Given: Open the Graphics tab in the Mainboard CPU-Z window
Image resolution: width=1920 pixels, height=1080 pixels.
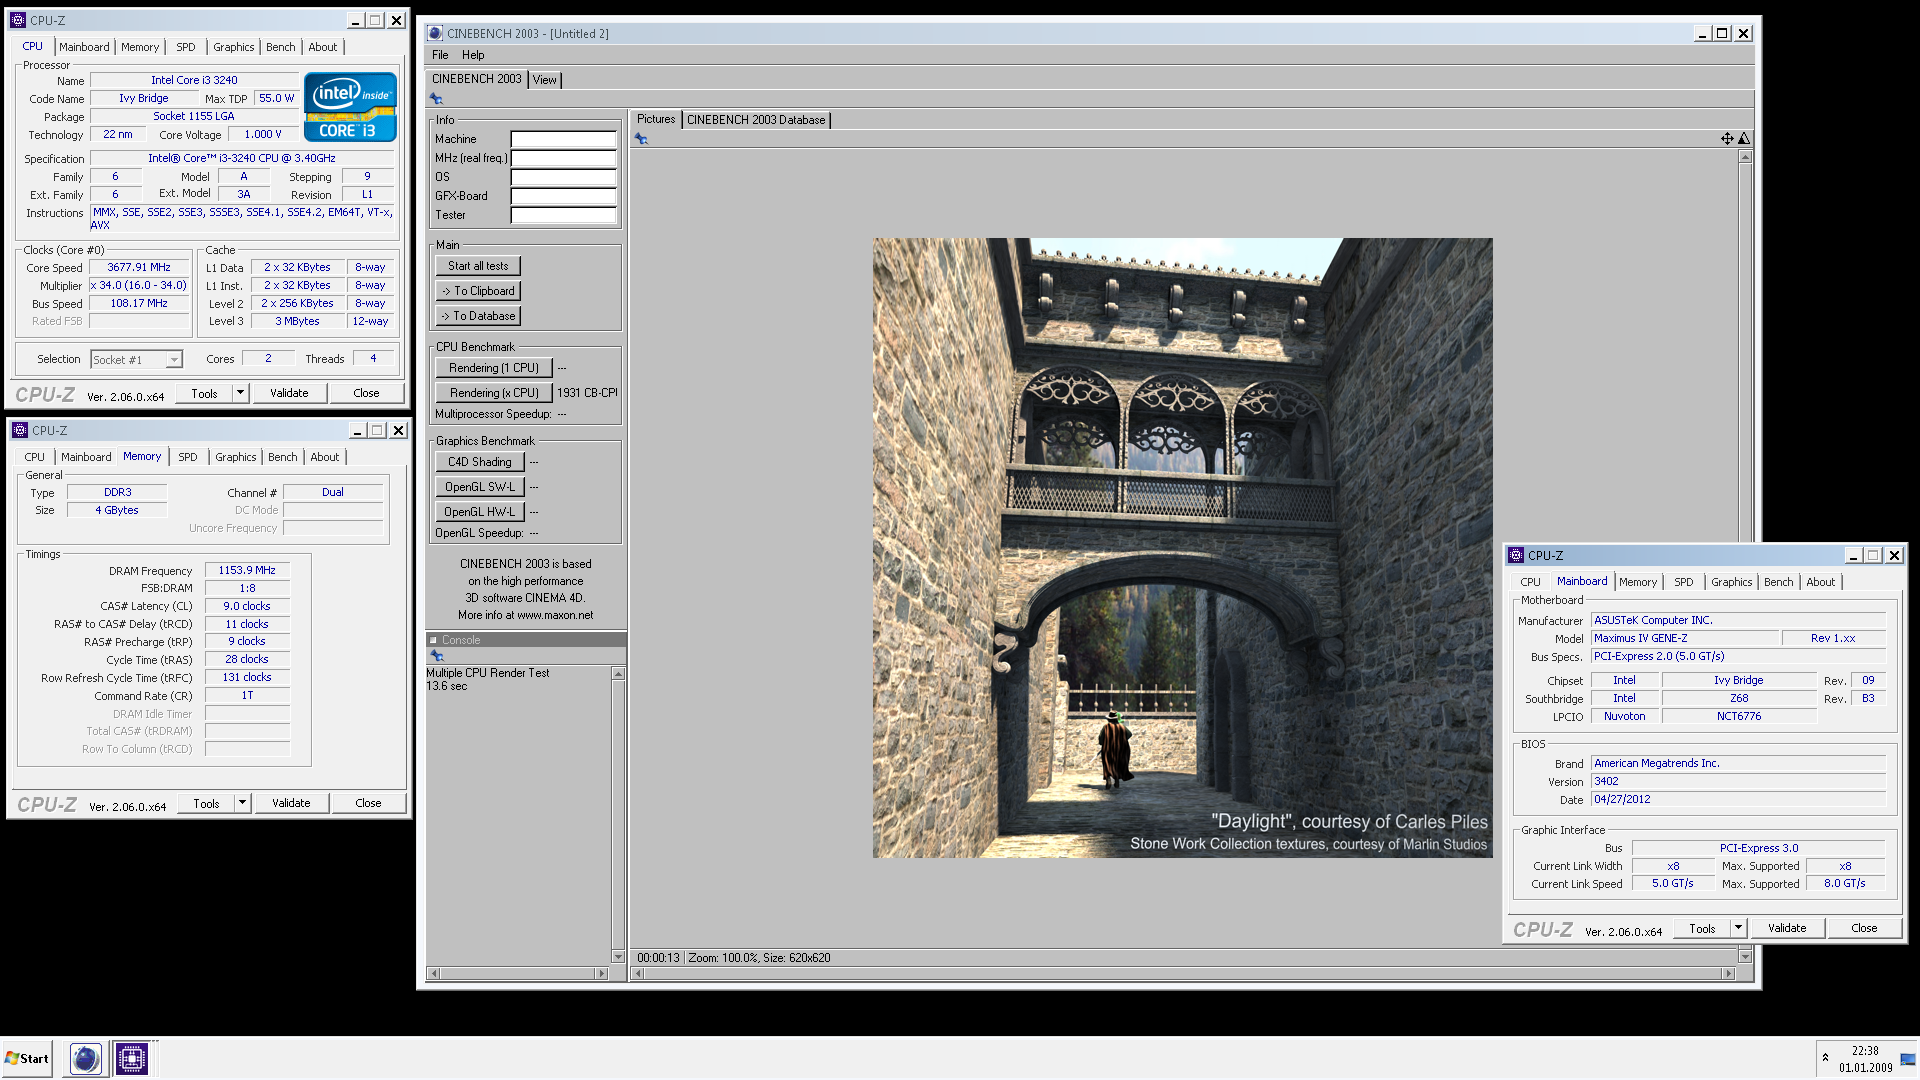Looking at the screenshot, I should click(x=1731, y=582).
